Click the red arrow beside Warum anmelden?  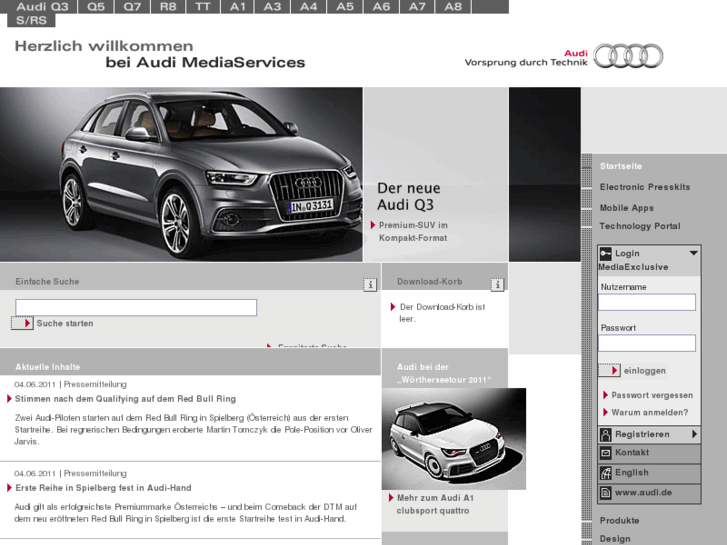pos(605,412)
